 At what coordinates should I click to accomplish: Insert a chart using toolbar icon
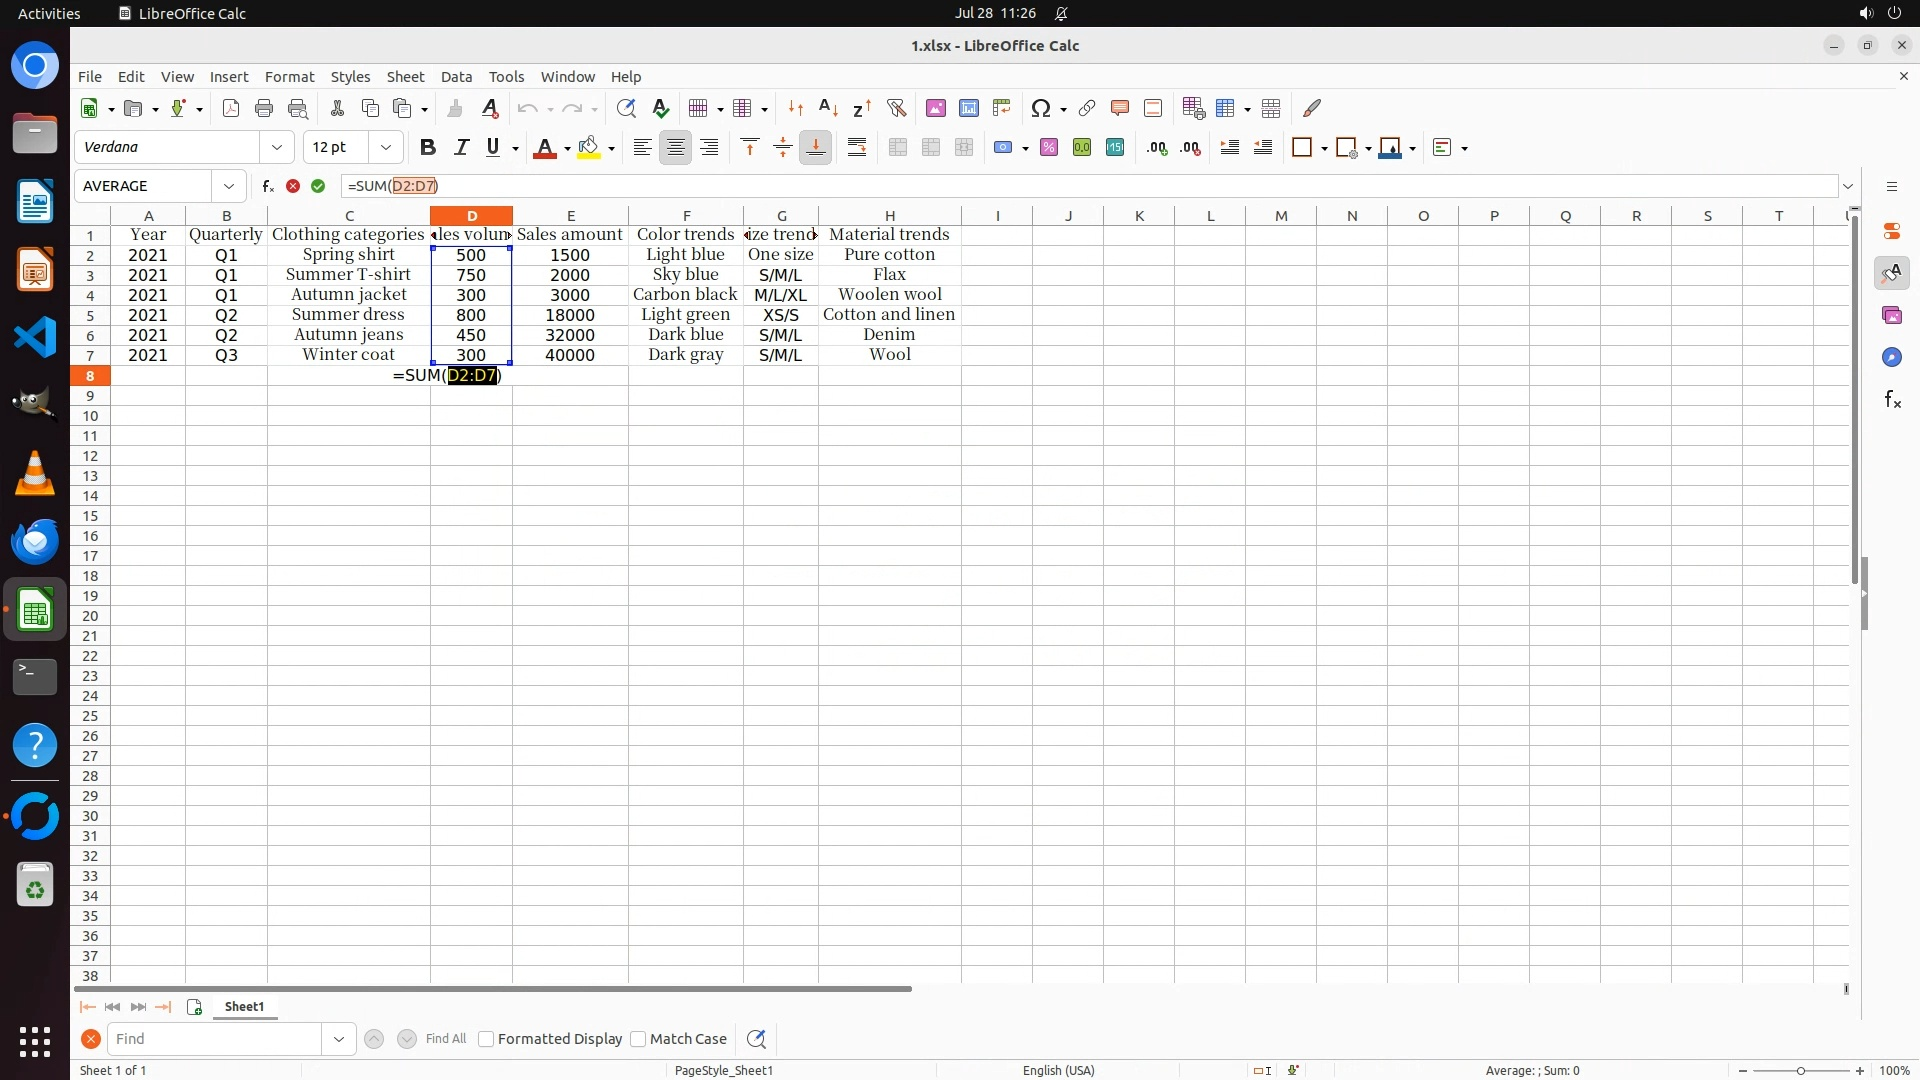click(x=968, y=108)
